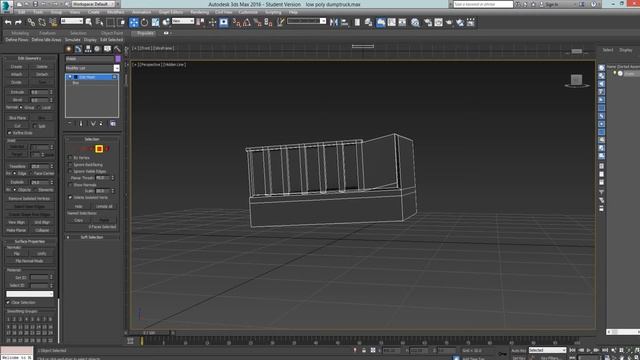Toggle Delete Isolated Verts checkbox
This screenshot has width=640, height=360.
click(70, 198)
